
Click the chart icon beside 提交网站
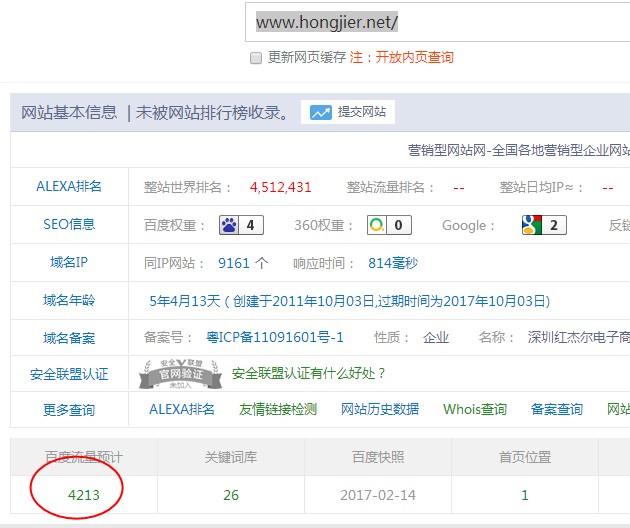coord(321,112)
